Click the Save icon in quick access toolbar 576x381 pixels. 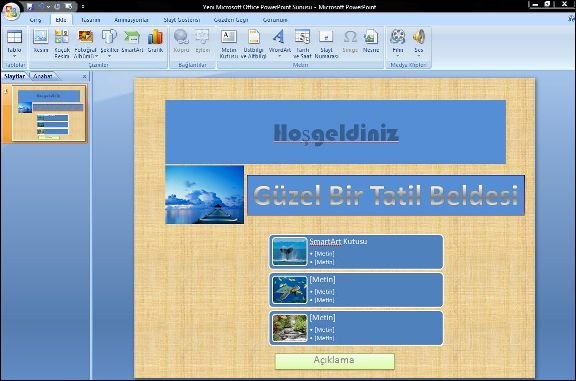point(29,7)
